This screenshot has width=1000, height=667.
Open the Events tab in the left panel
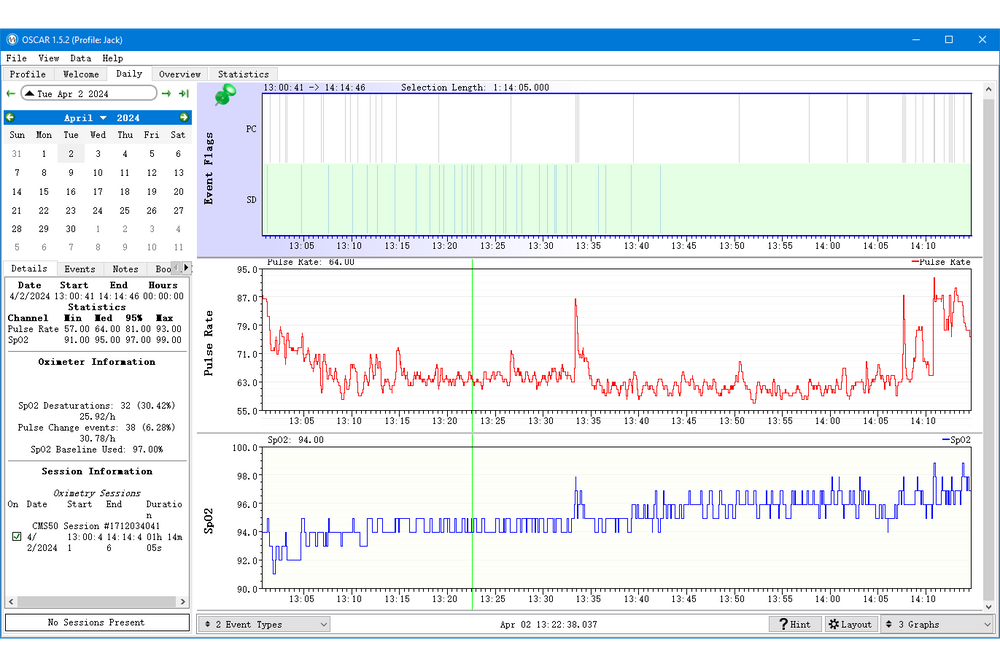(80, 269)
